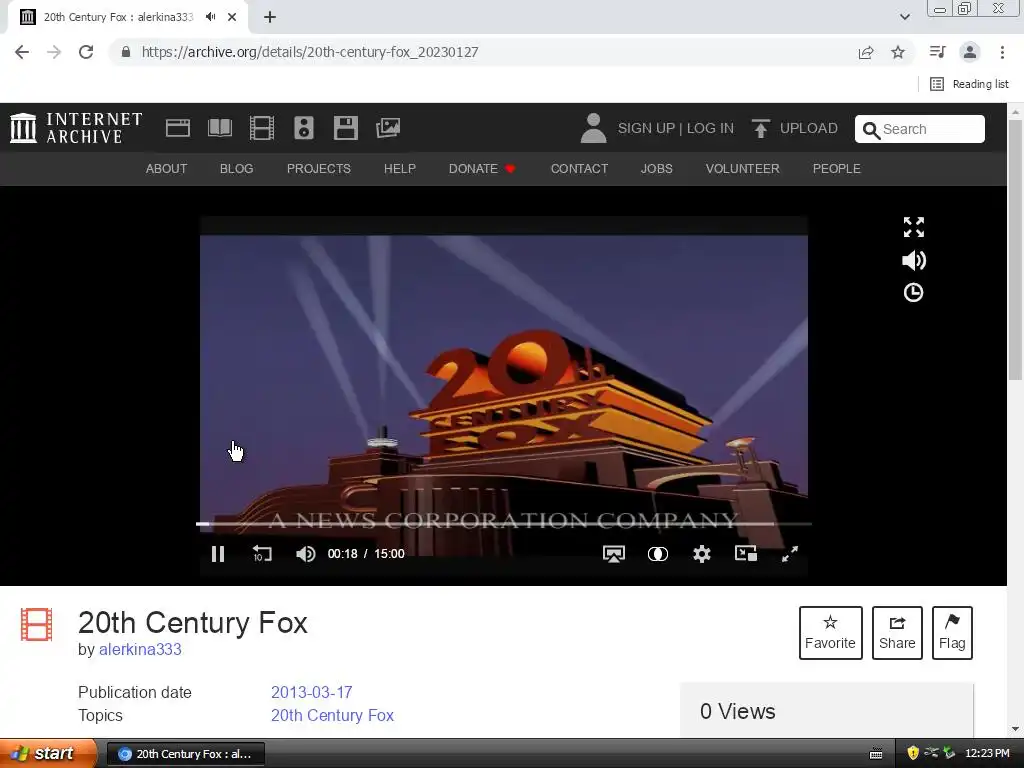
Task: Open the DONATE menu item
Action: point(482,168)
